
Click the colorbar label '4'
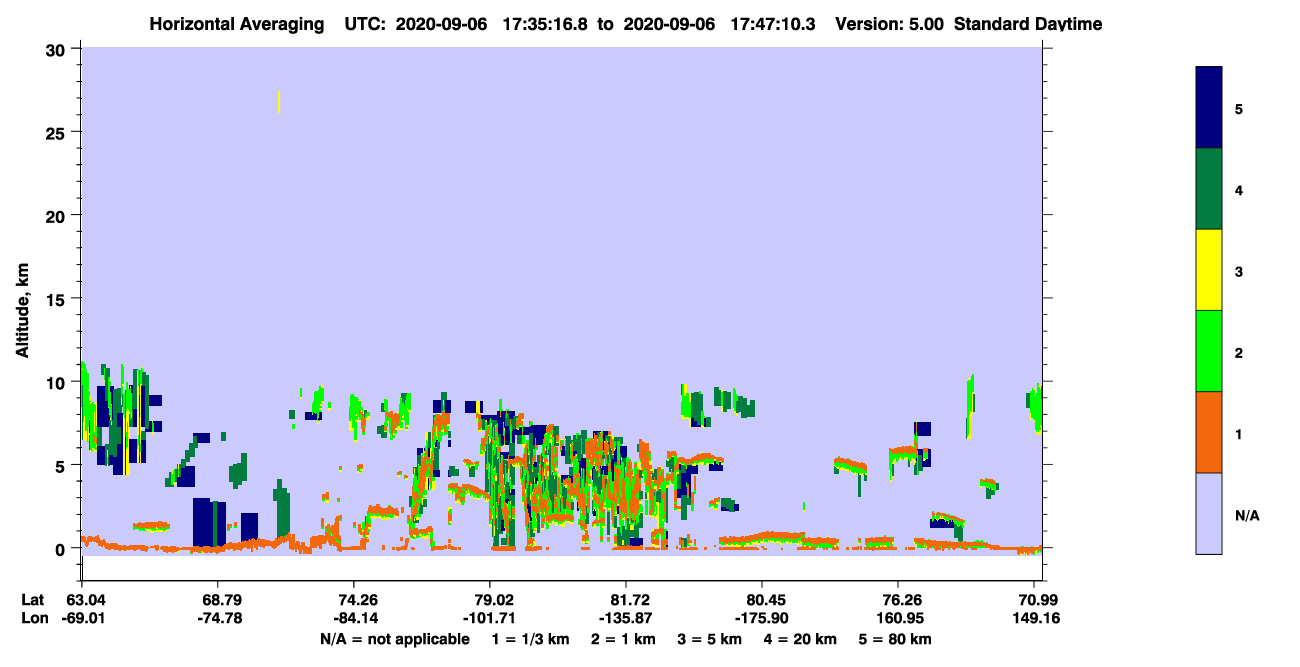pyautogui.click(x=1239, y=190)
